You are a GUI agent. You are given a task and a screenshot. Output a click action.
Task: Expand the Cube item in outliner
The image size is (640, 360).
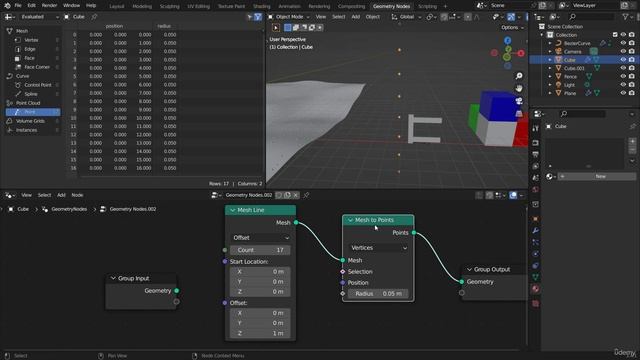(x=550, y=60)
